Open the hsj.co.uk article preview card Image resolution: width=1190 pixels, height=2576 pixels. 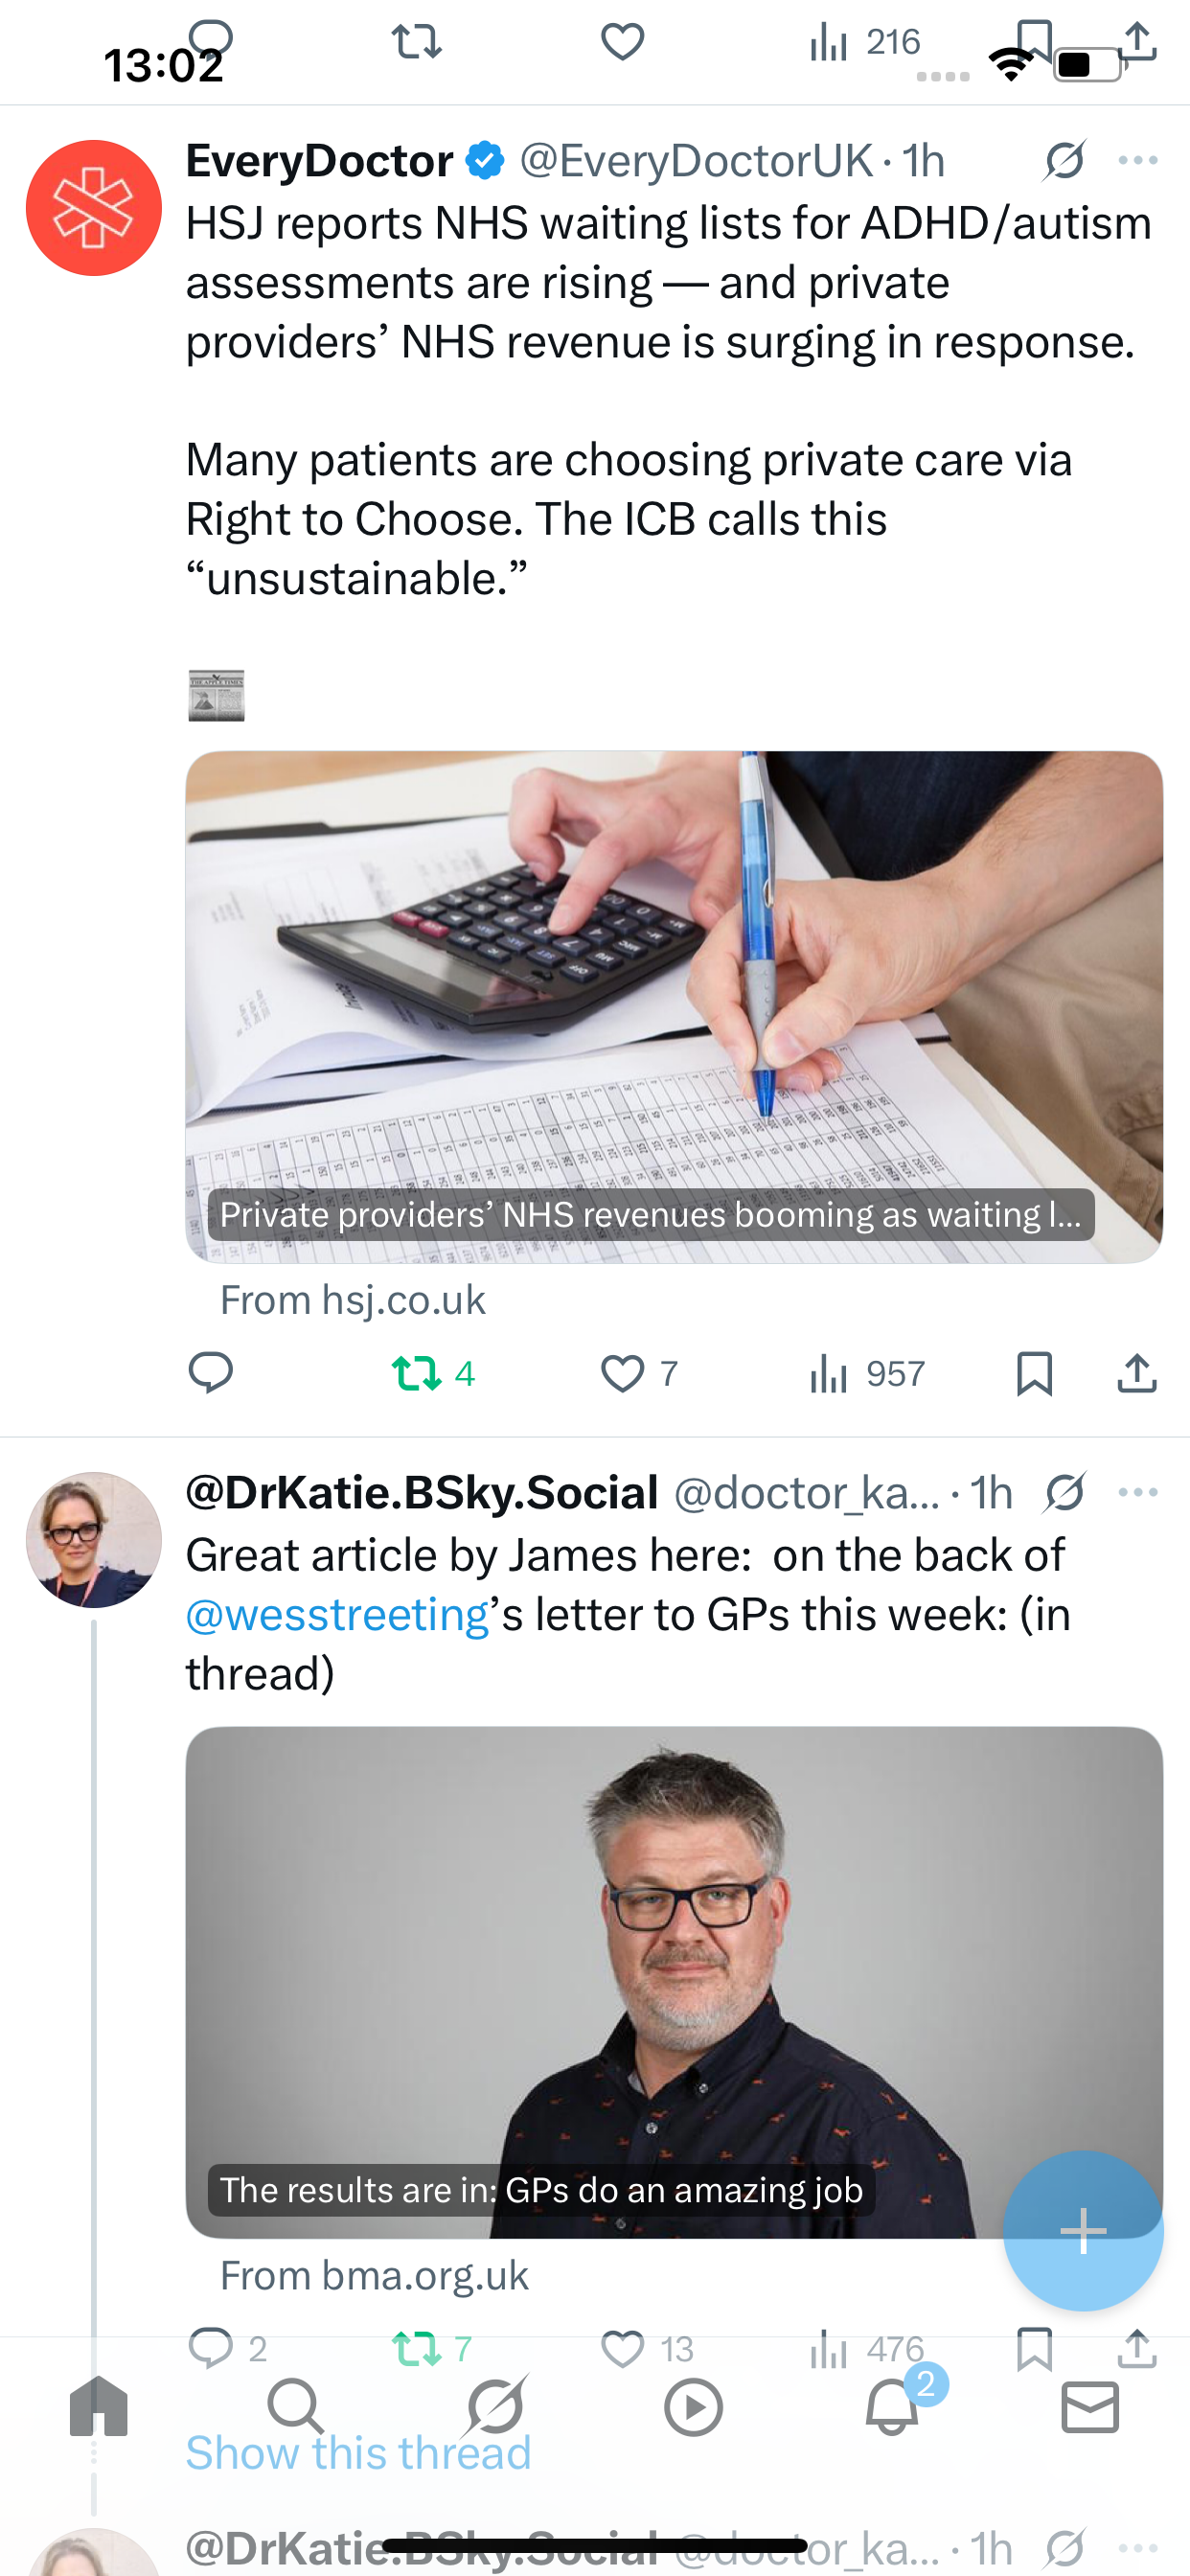(x=674, y=1006)
